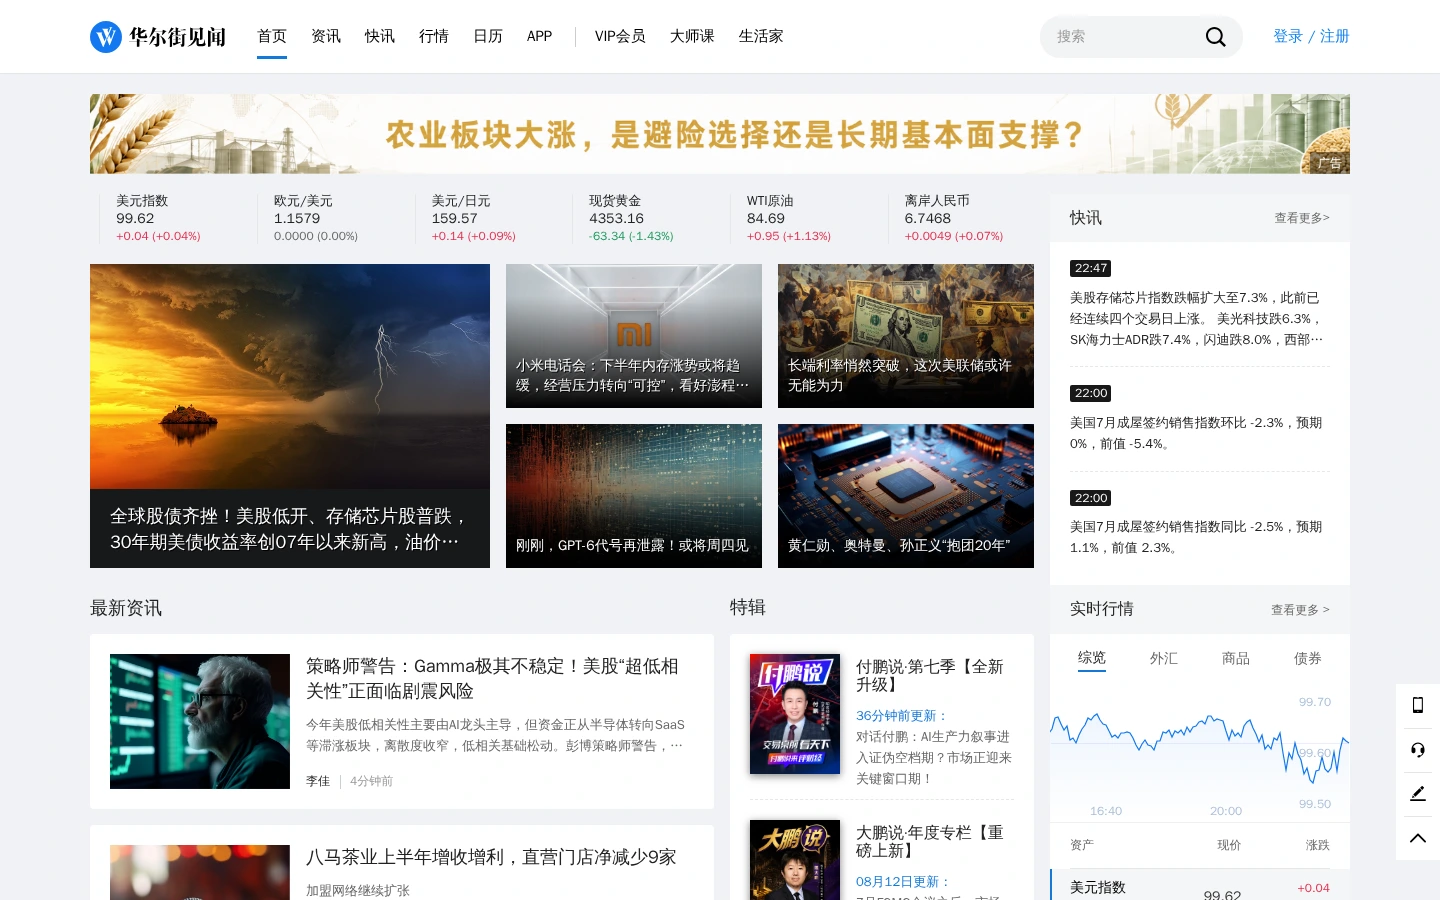Viewport: 1440px width, 900px height.
Task: Click the 注册 link
Action: click(x=1335, y=36)
